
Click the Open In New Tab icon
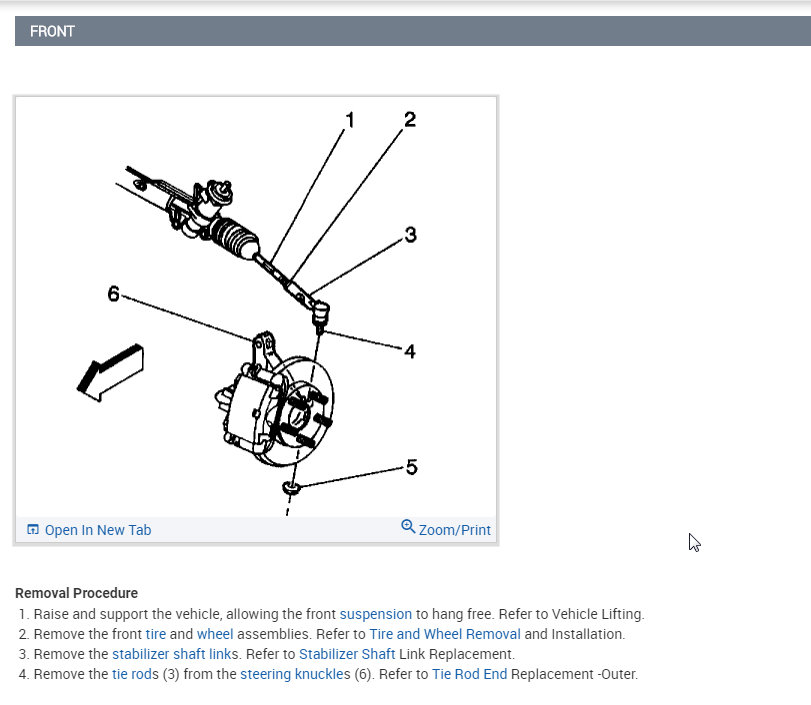(33, 529)
